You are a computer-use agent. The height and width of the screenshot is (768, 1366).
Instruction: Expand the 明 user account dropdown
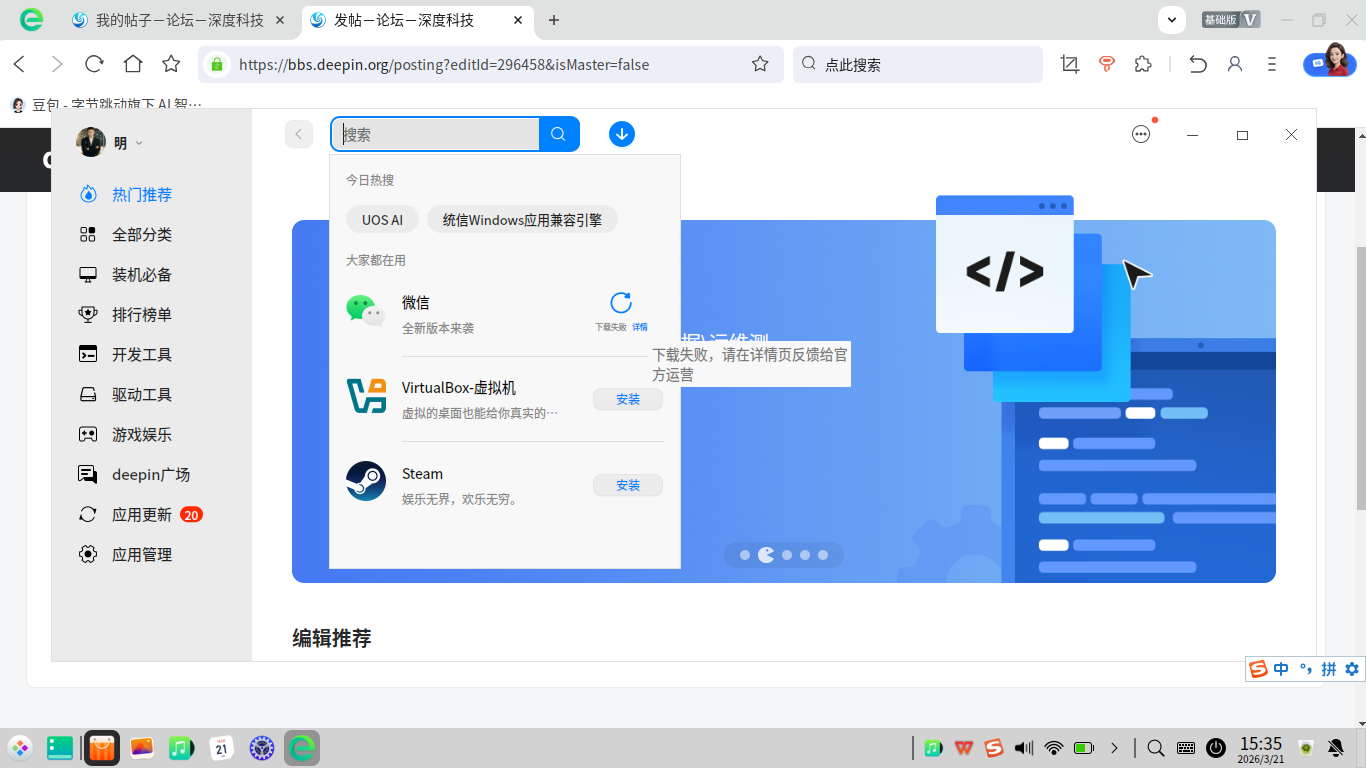click(x=139, y=143)
